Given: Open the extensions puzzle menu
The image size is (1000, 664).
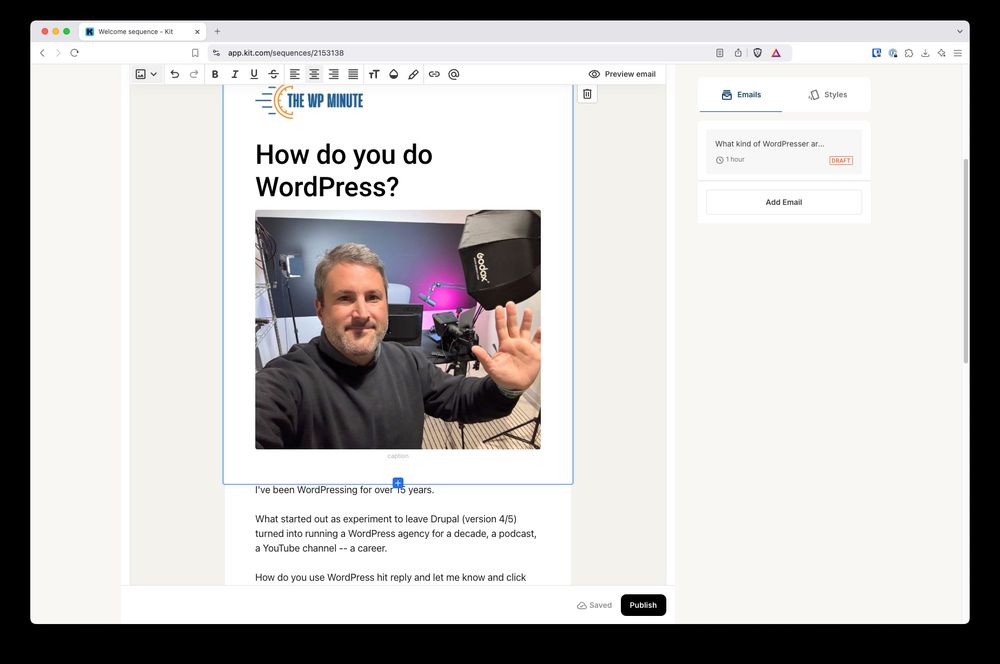Looking at the screenshot, I should point(909,53).
